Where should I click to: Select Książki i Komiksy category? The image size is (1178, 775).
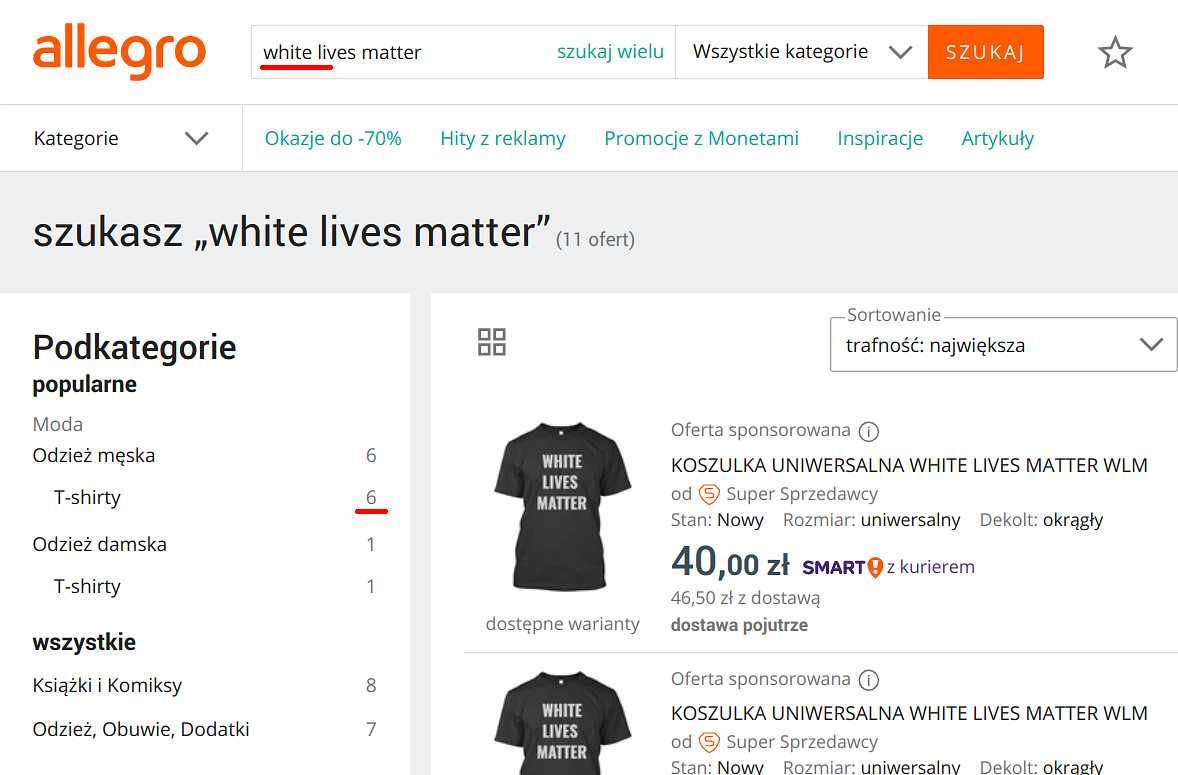click(x=107, y=685)
